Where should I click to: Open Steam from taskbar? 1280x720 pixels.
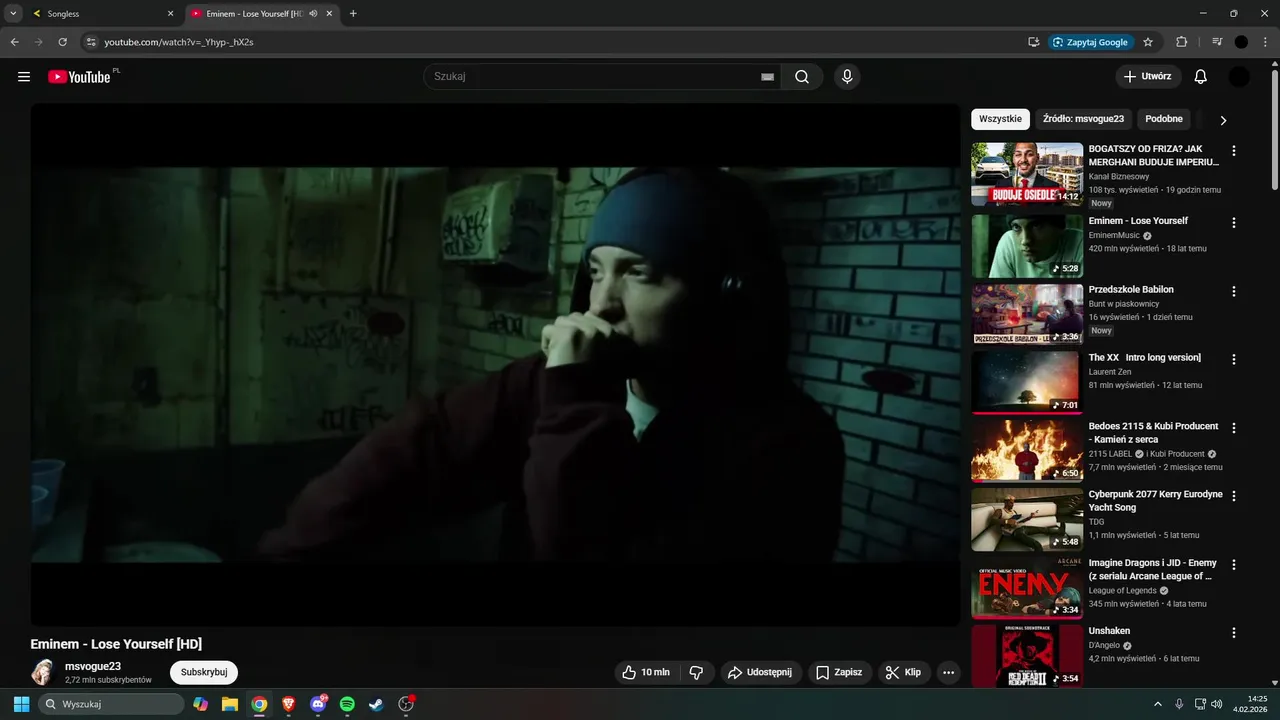click(x=376, y=704)
